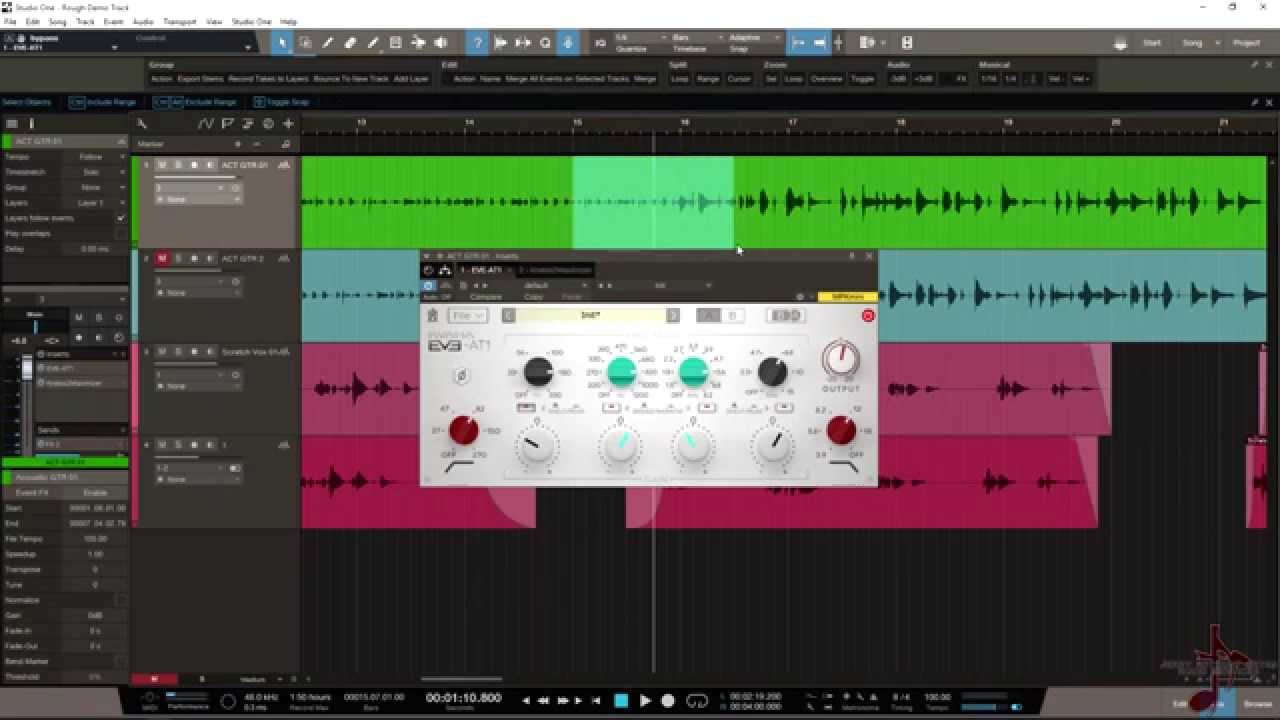Image resolution: width=1280 pixels, height=720 pixels.
Task: Select the Paint (pencil) tool
Action: (373, 43)
